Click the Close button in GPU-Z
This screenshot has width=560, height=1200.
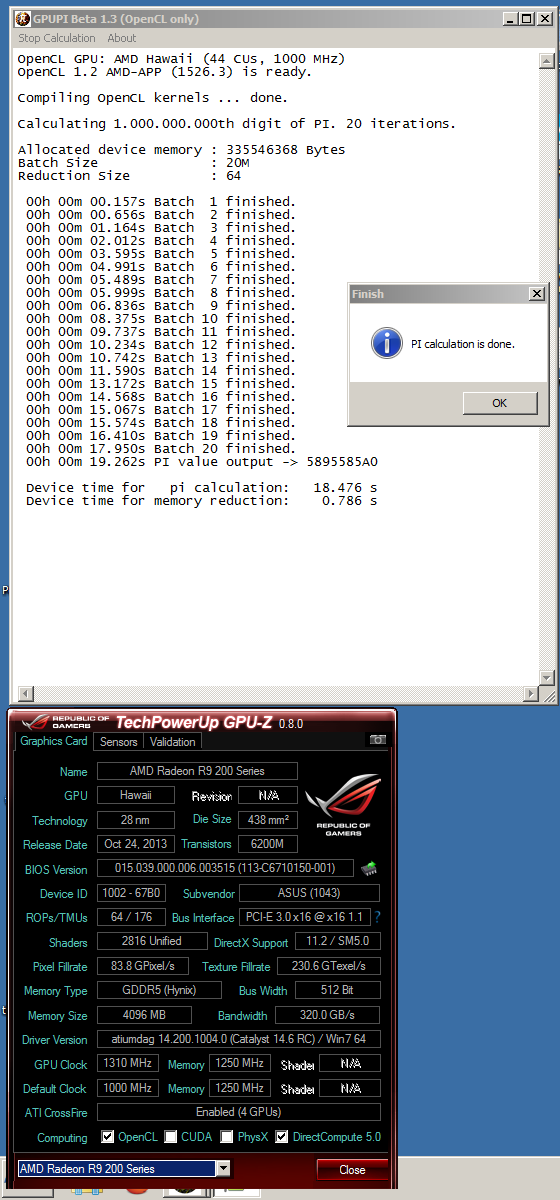(352, 1169)
